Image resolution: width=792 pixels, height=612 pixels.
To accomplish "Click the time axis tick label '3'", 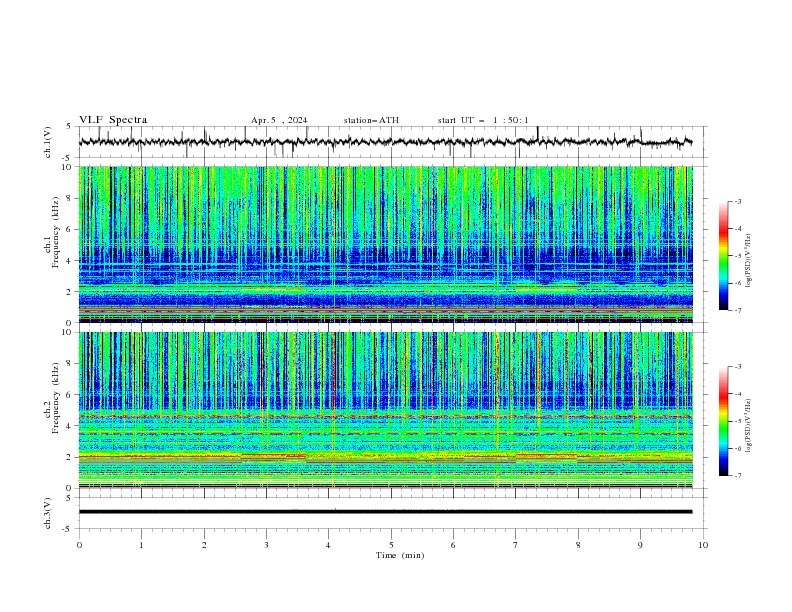I will [266, 545].
